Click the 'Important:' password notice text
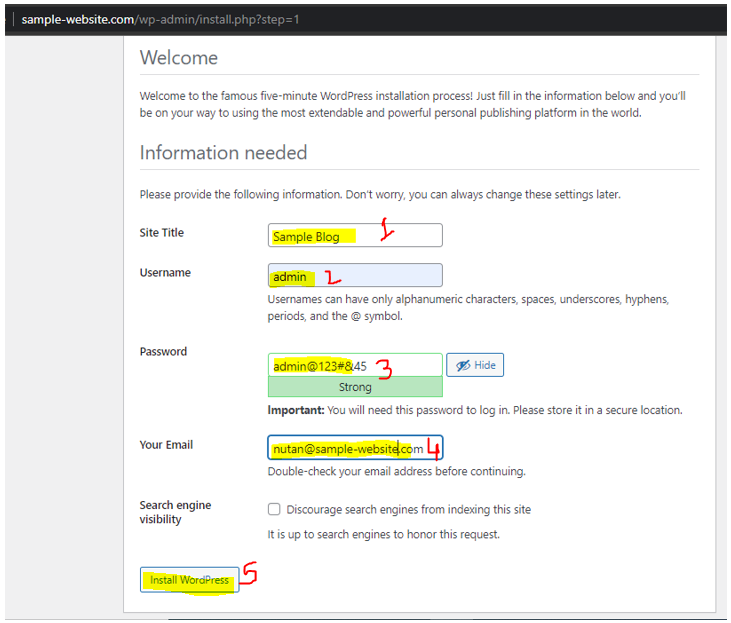The image size is (731, 623). click(x=475, y=410)
